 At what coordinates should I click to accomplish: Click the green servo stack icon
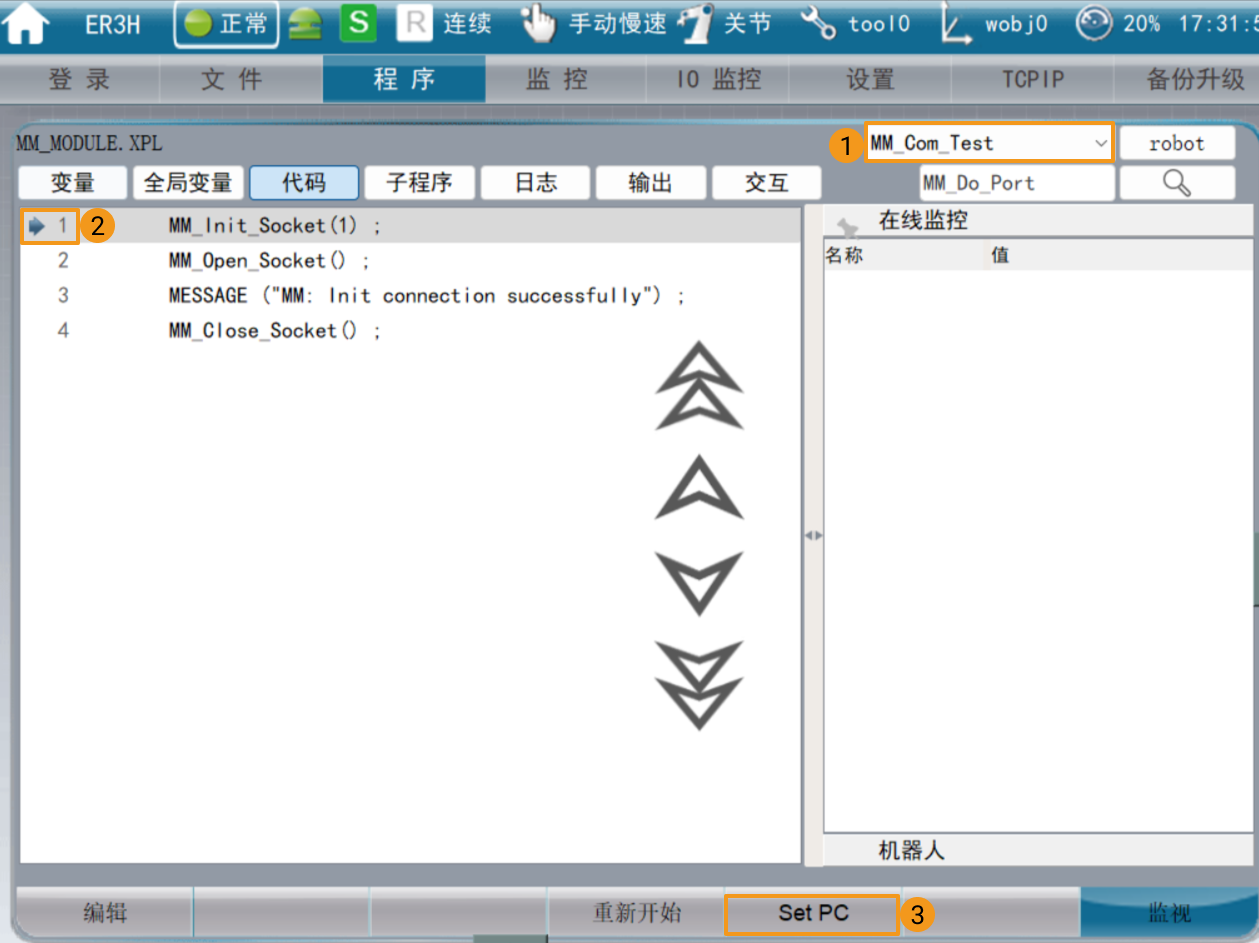click(x=305, y=26)
